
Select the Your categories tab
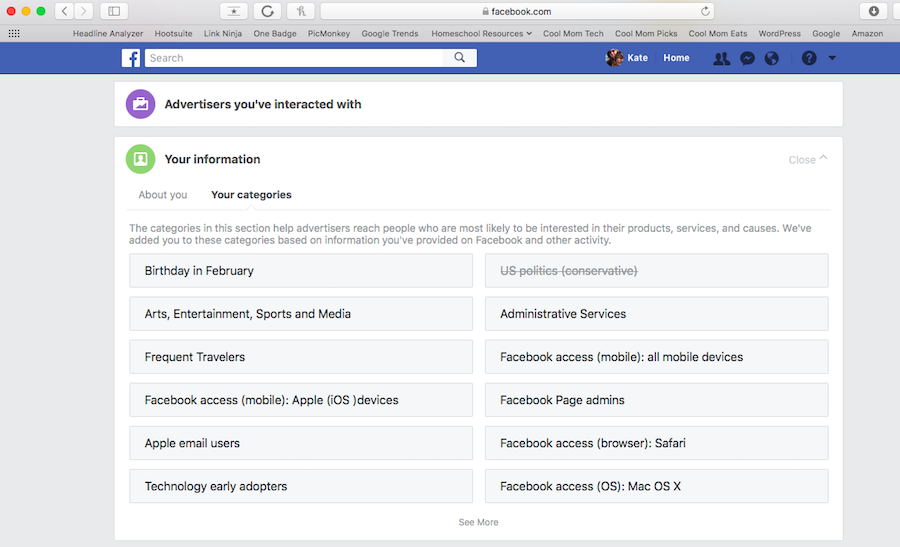(251, 195)
